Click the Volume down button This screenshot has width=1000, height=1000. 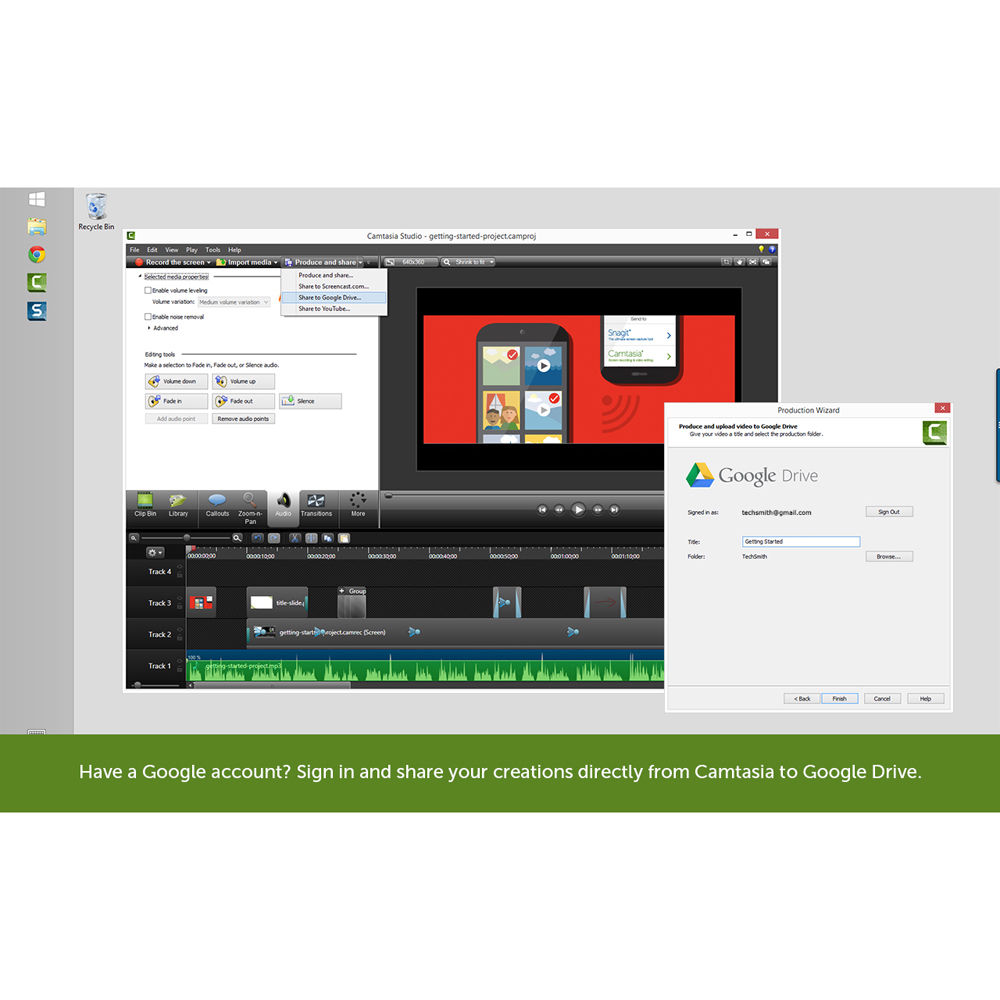(177, 381)
